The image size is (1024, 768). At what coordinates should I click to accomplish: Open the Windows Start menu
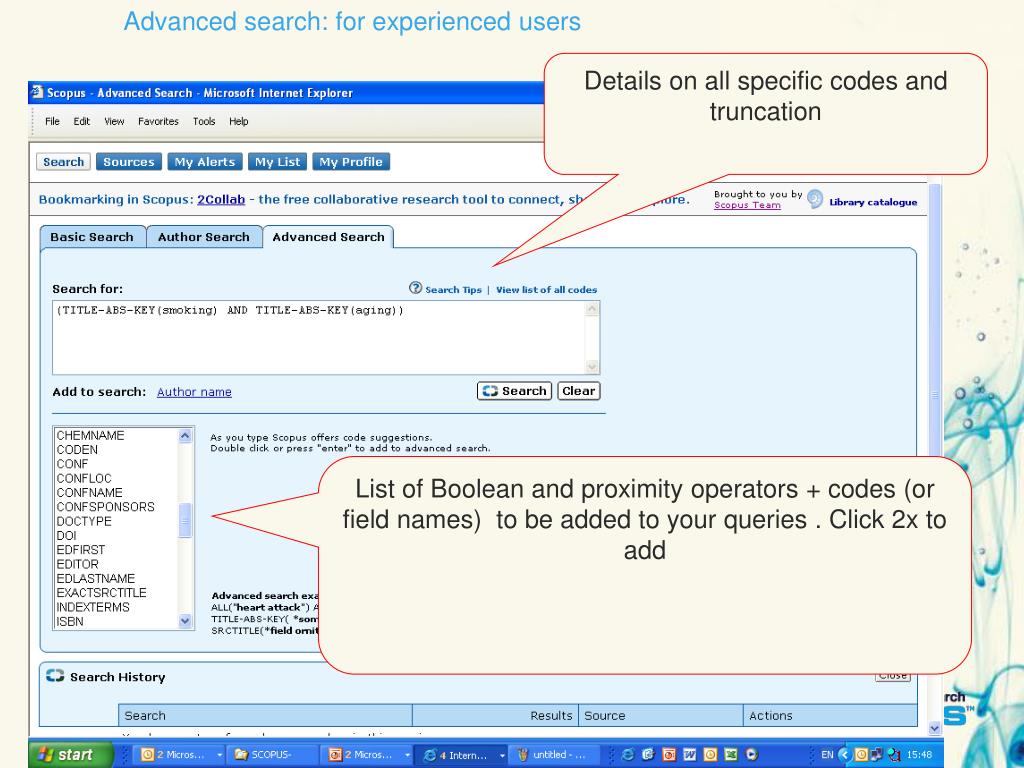point(70,754)
